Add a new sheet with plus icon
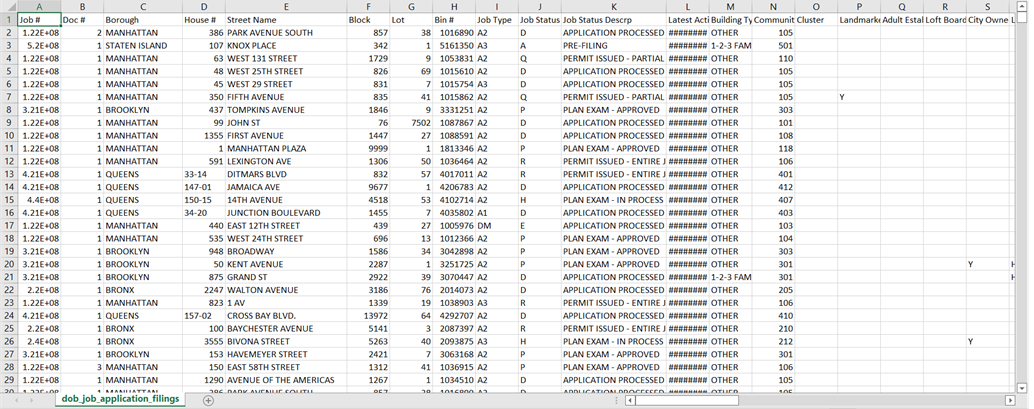The height and width of the screenshot is (409, 1034). 208,400
